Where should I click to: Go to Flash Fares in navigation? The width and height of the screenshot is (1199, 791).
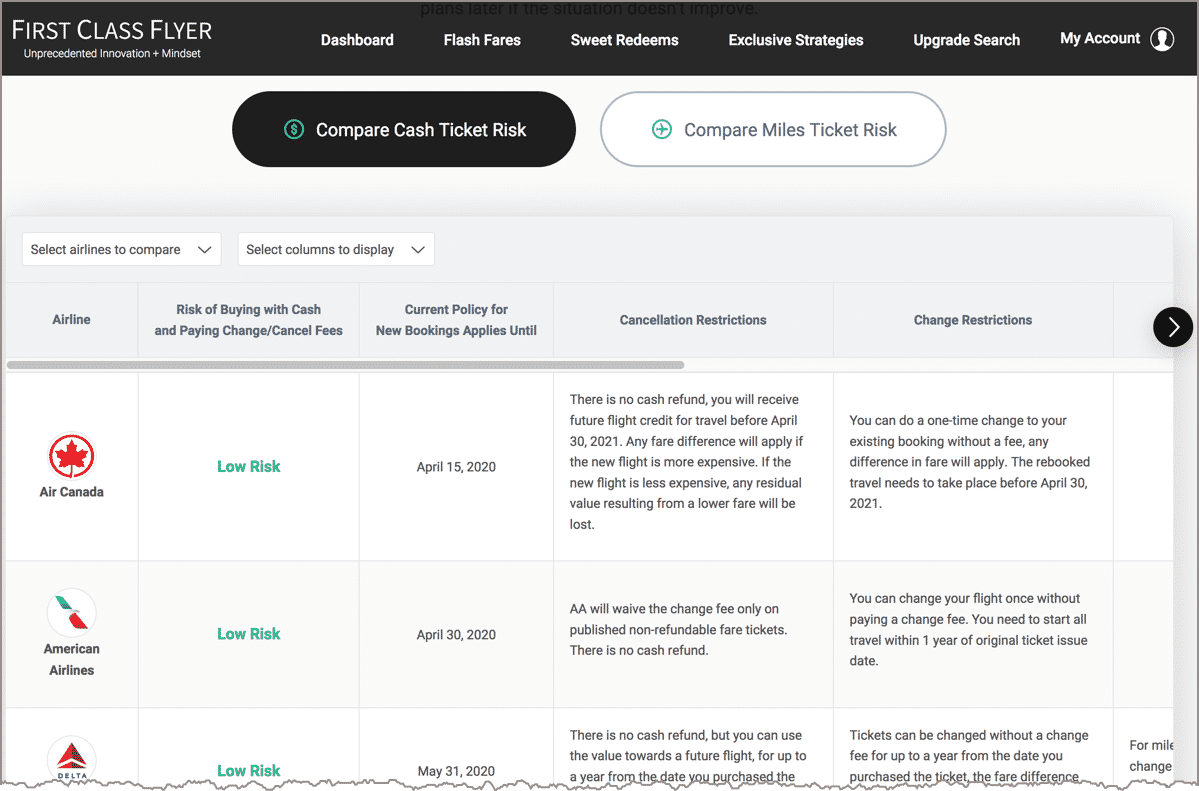point(482,40)
